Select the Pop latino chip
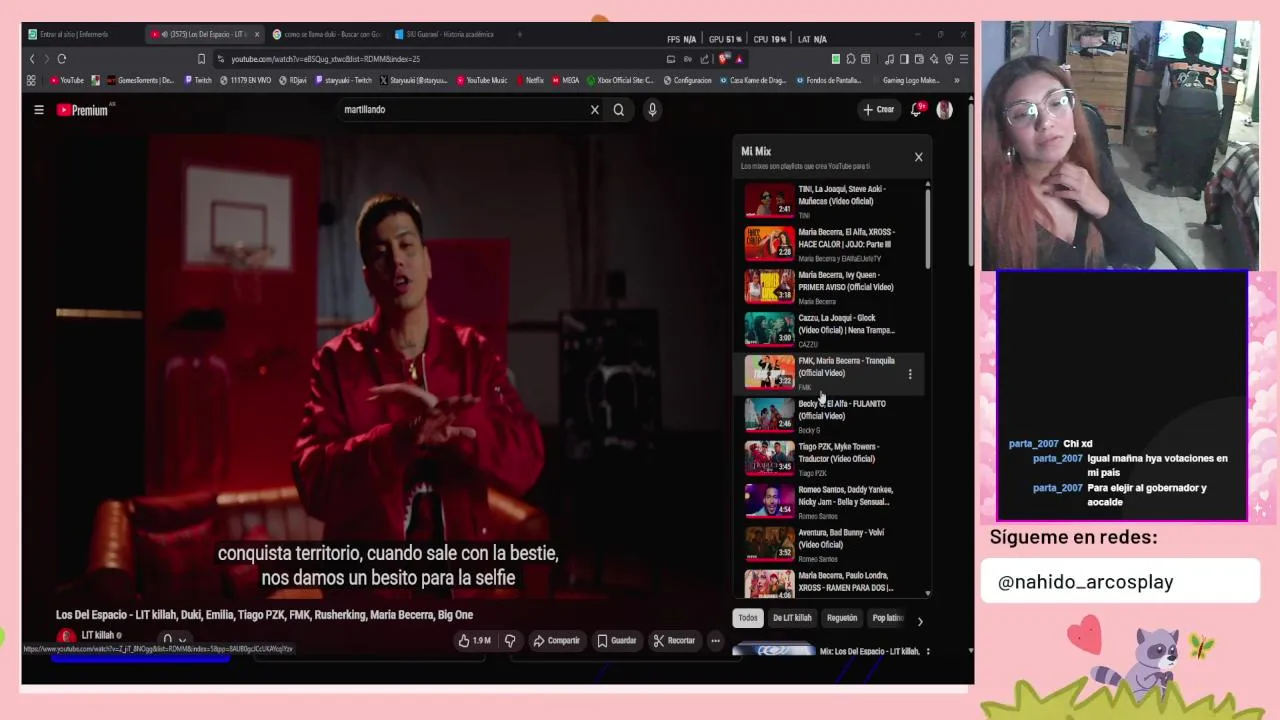Screen dimensions: 1280x720 tap(887, 618)
